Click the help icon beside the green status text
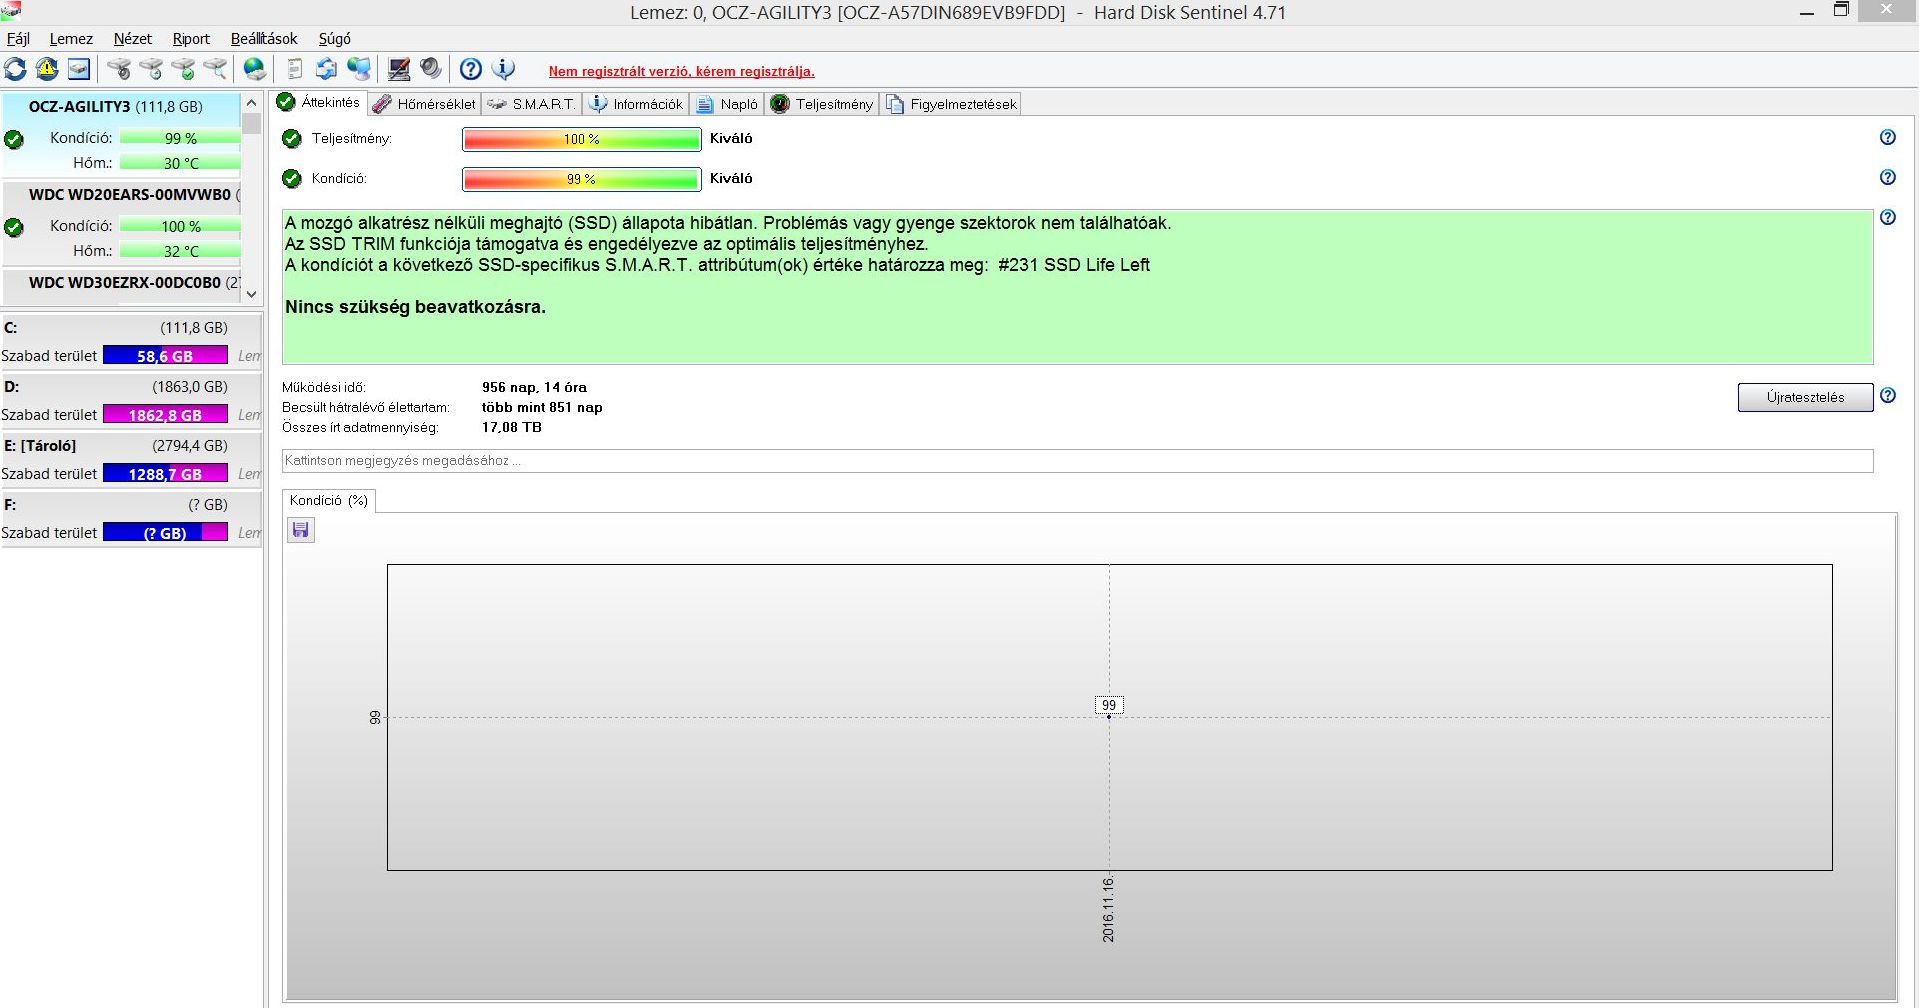The height and width of the screenshot is (1008, 1919). click(x=1888, y=218)
